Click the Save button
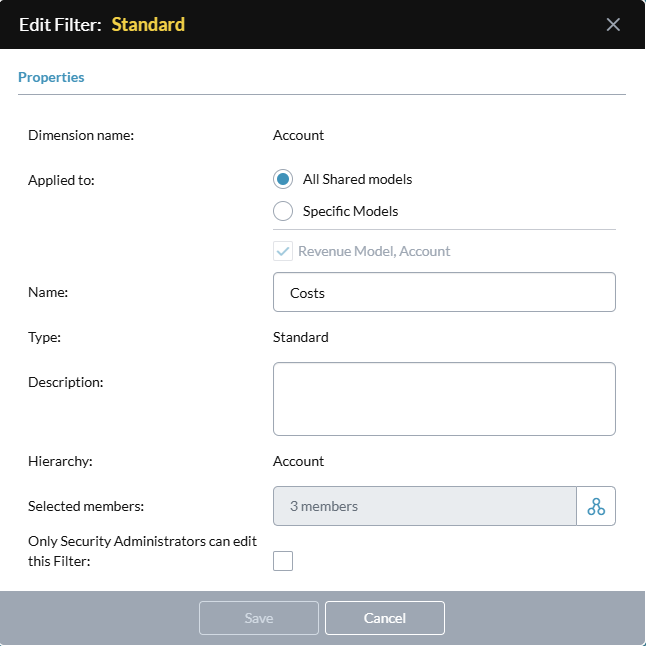 pyautogui.click(x=259, y=618)
